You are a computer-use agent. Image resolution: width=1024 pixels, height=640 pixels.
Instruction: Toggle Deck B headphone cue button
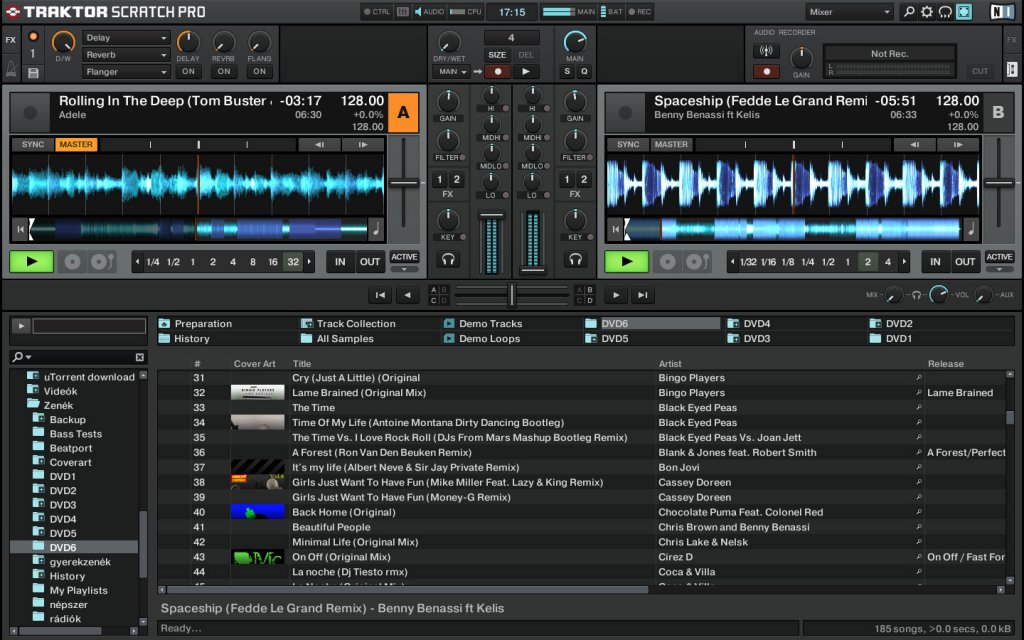coord(575,260)
